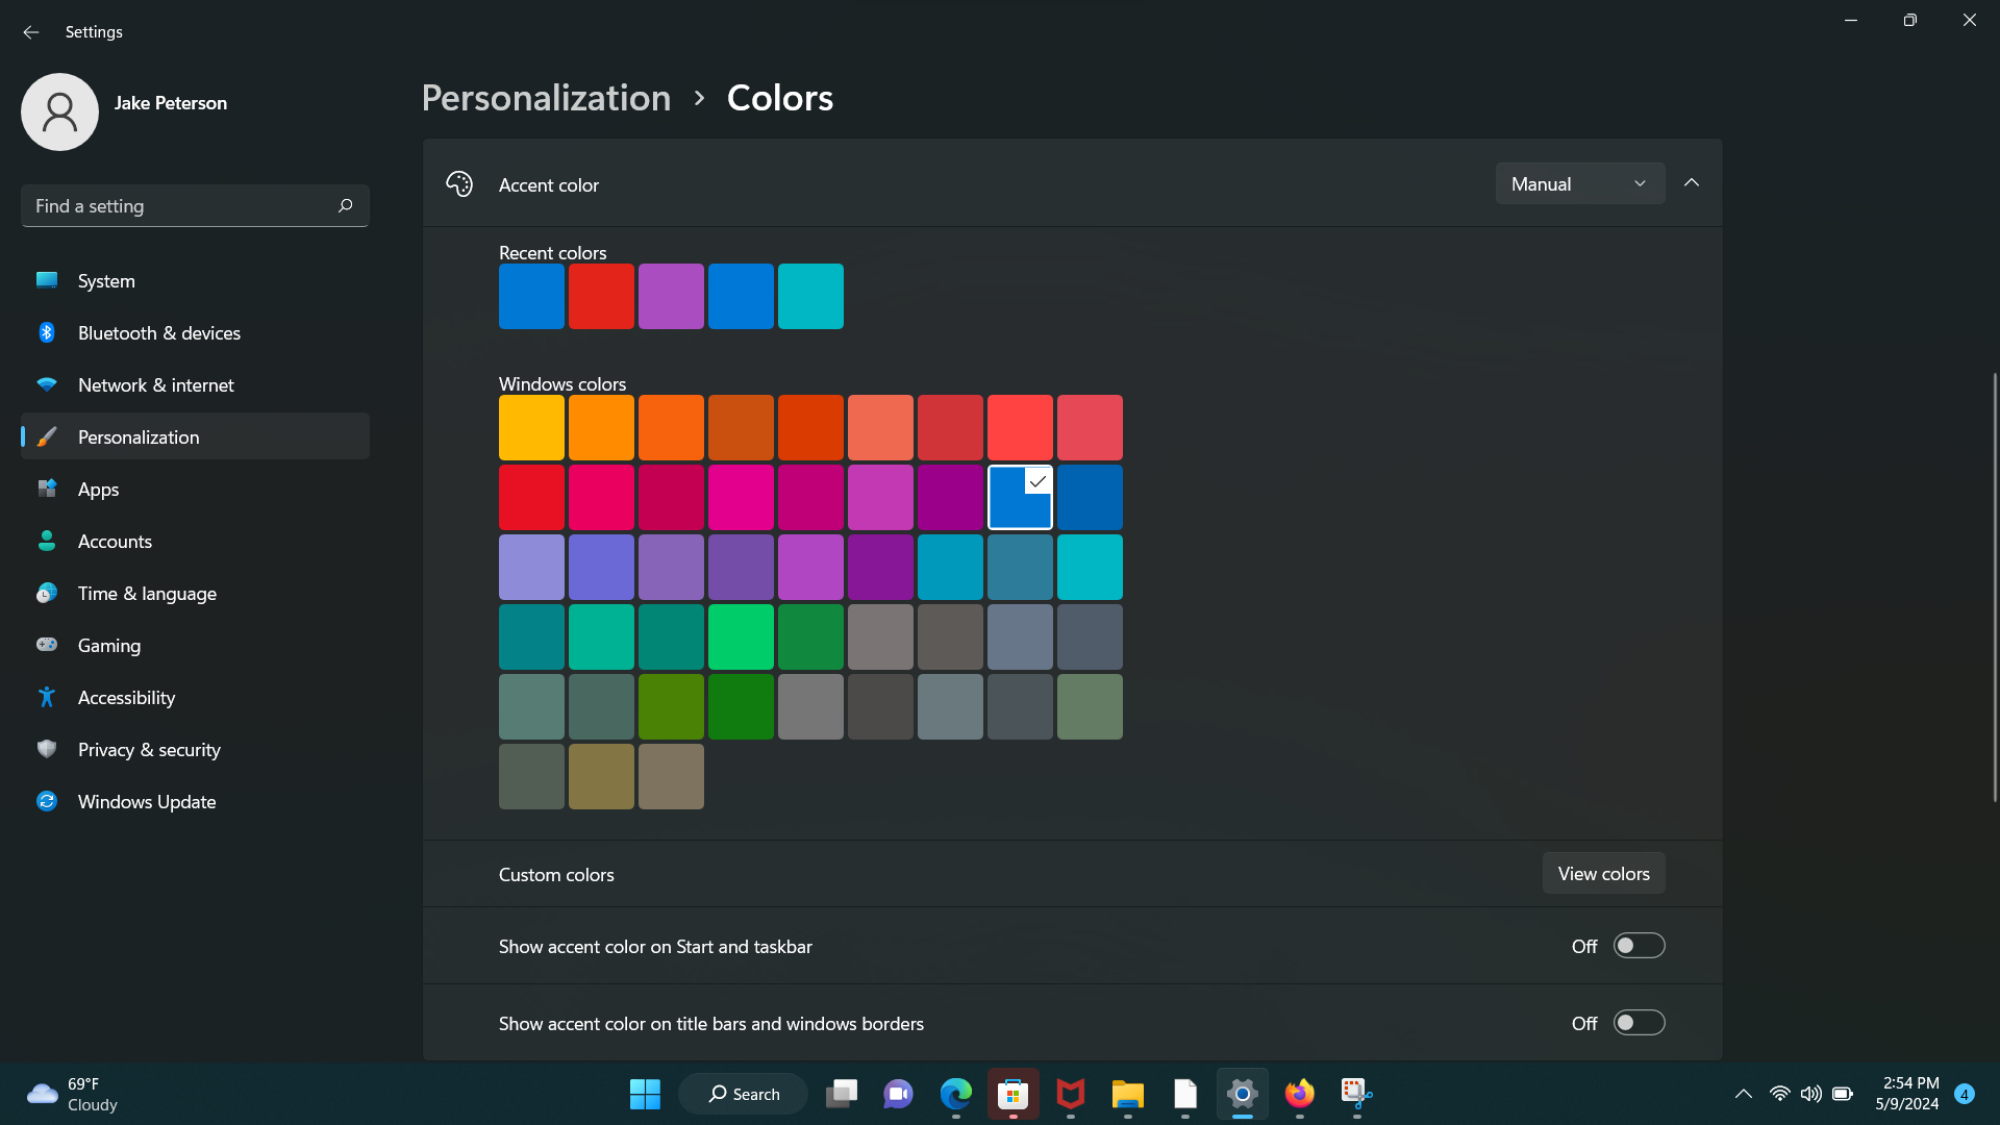Open the Find a setting input field
Screen dimensions: 2000x1125
click(194, 206)
